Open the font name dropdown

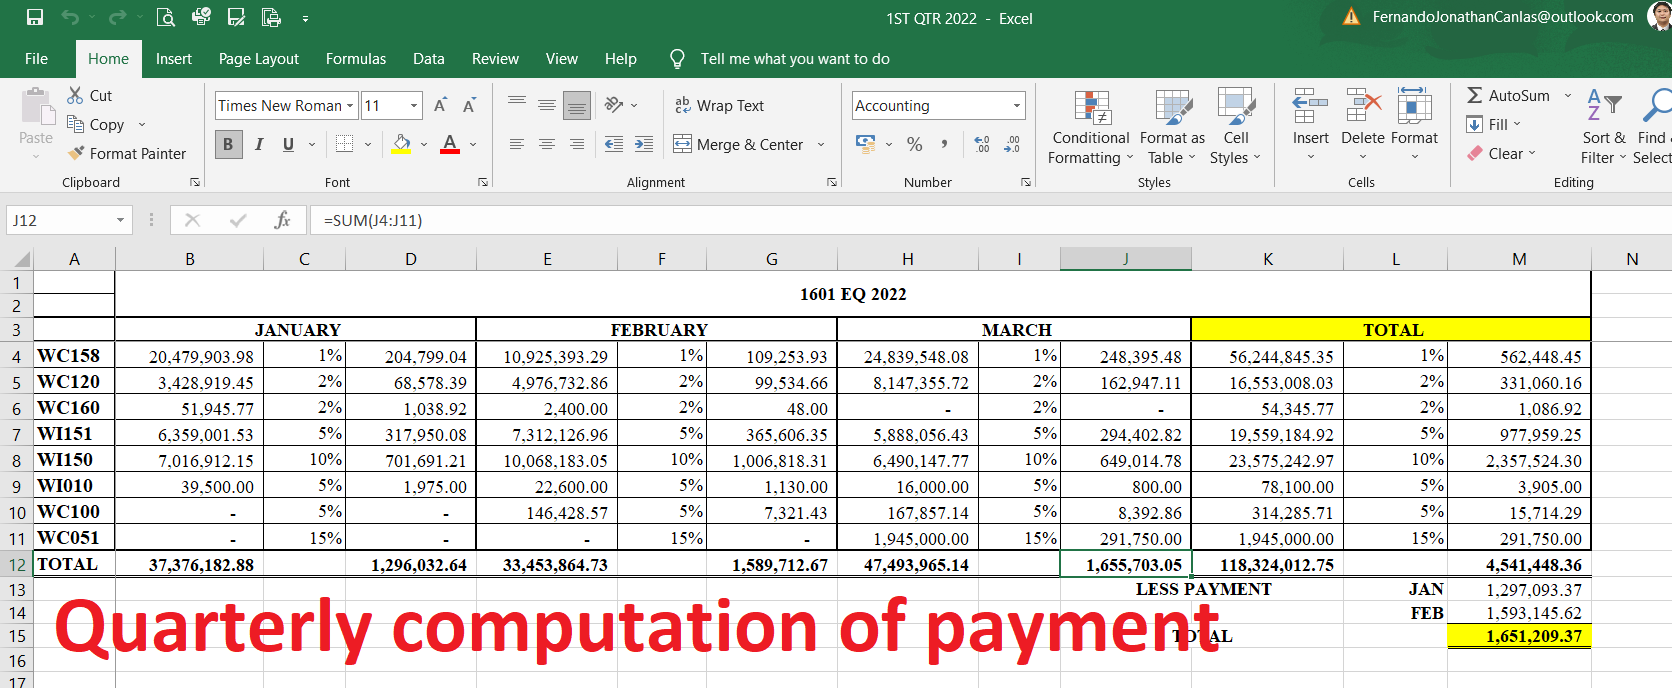(350, 105)
